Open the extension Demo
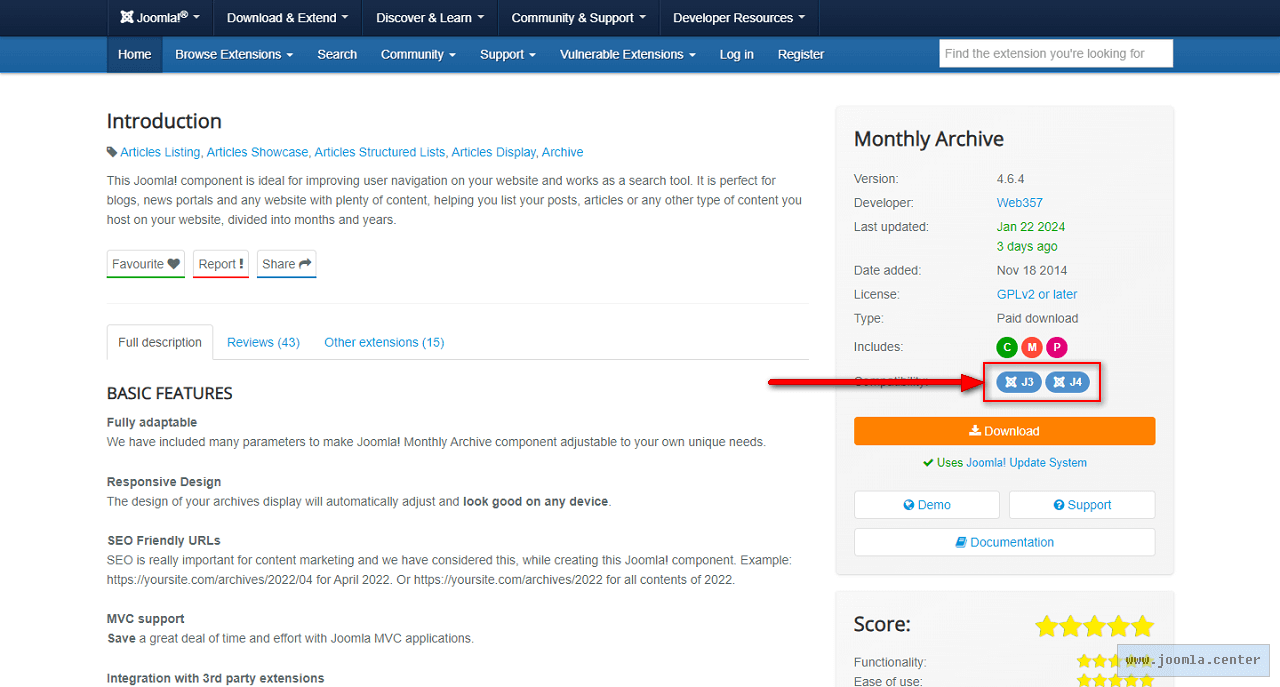 click(926, 505)
